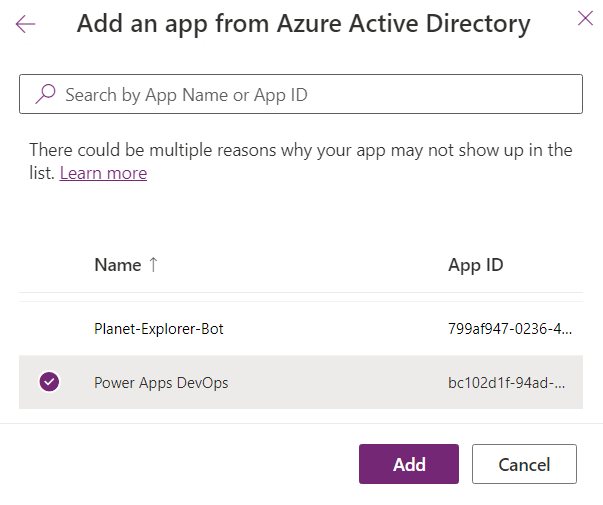Click the search magnifier icon
Viewport: 603px width, 505px height.
45,95
